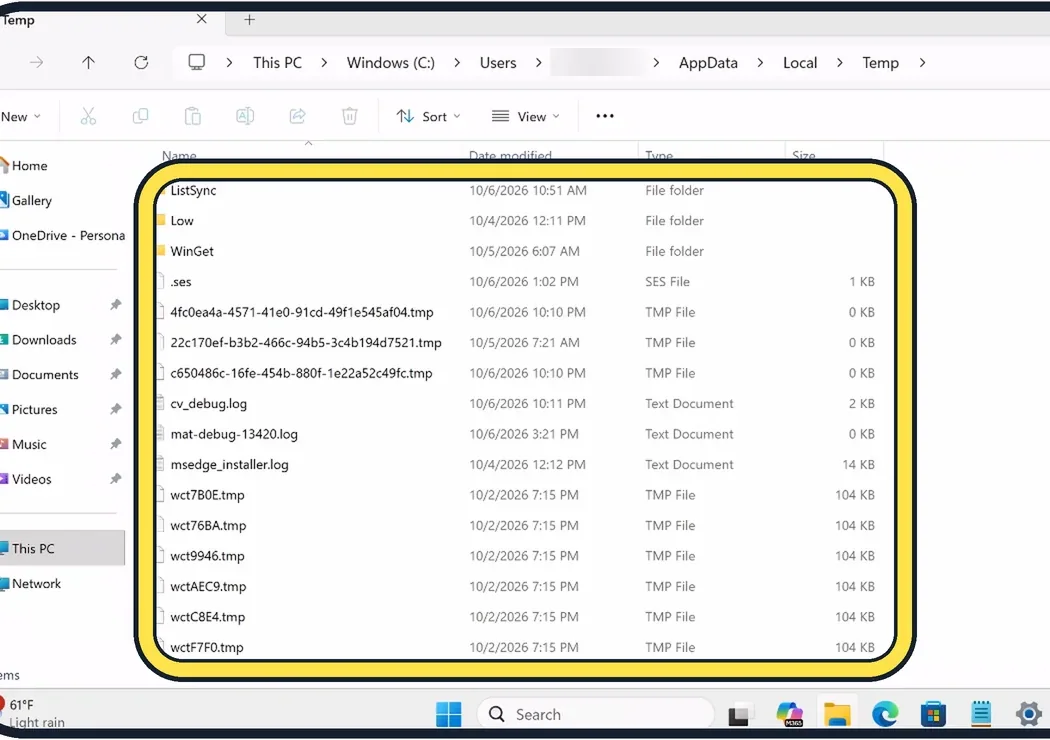This screenshot has width=1050, height=740.
Task: Expand chevron after Temp breadcrumb
Action: [922, 62]
